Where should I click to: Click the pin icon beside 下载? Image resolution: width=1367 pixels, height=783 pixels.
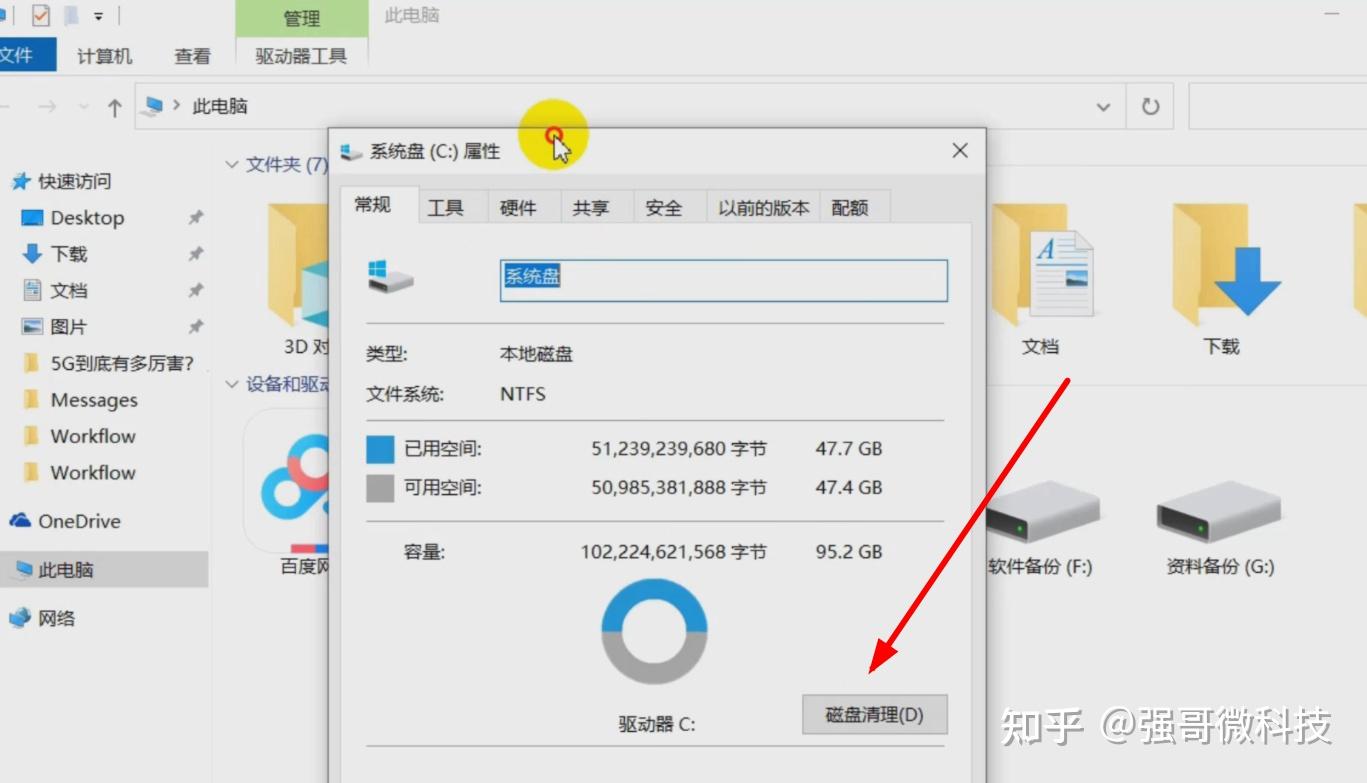point(196,254)
